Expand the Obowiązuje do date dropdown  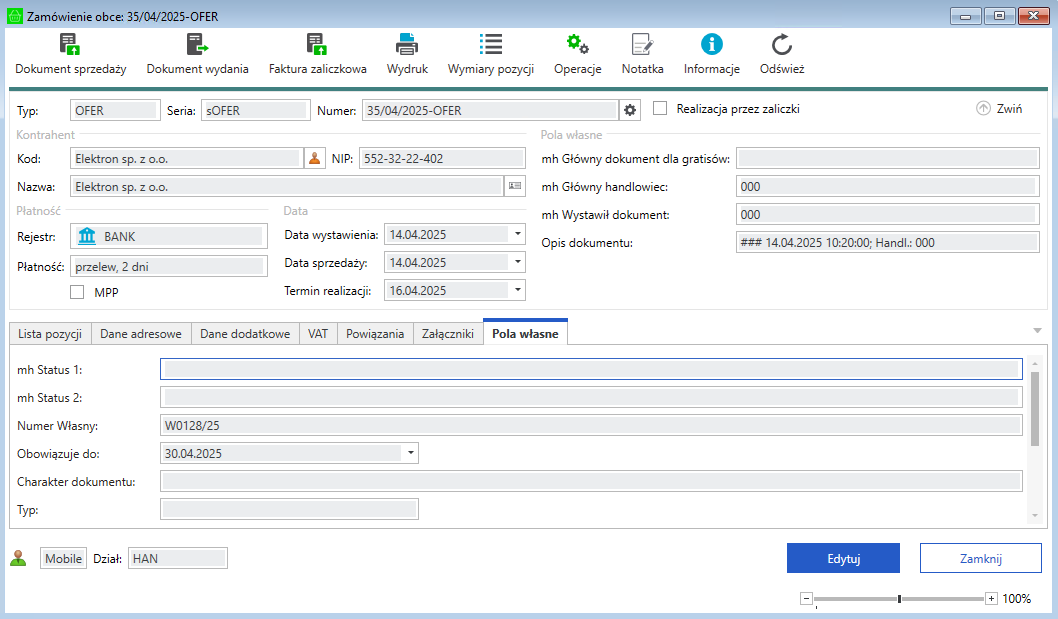[x=410, y=453]
